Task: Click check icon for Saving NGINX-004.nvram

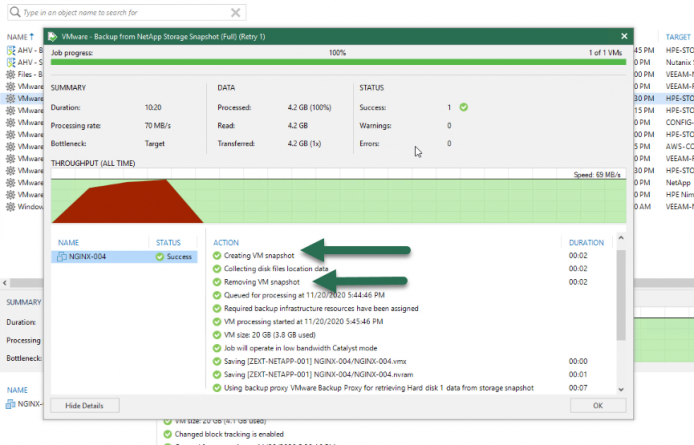Action: click(x=217, y=375)
